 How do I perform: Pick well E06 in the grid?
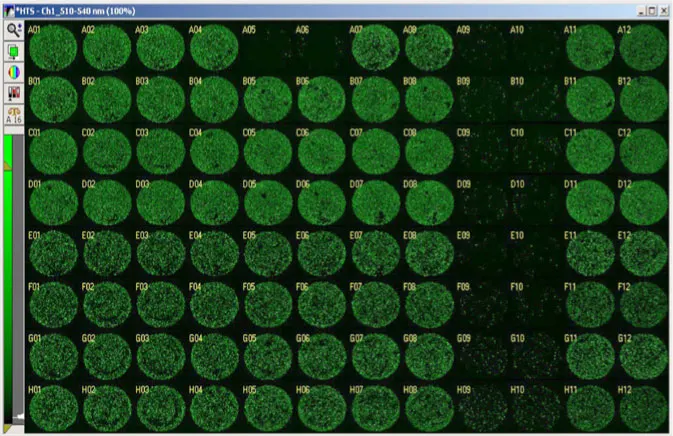click(x=320, y=255)
